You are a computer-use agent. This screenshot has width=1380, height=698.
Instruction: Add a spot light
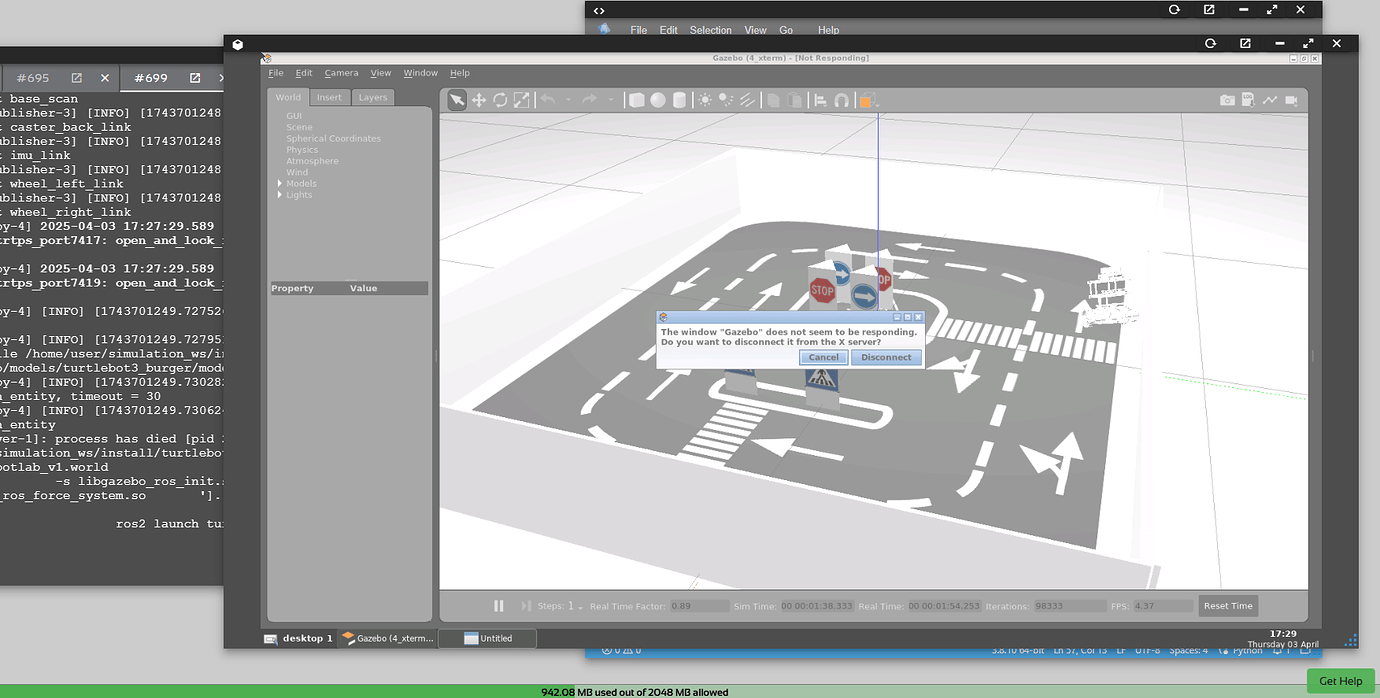point(726,100)
